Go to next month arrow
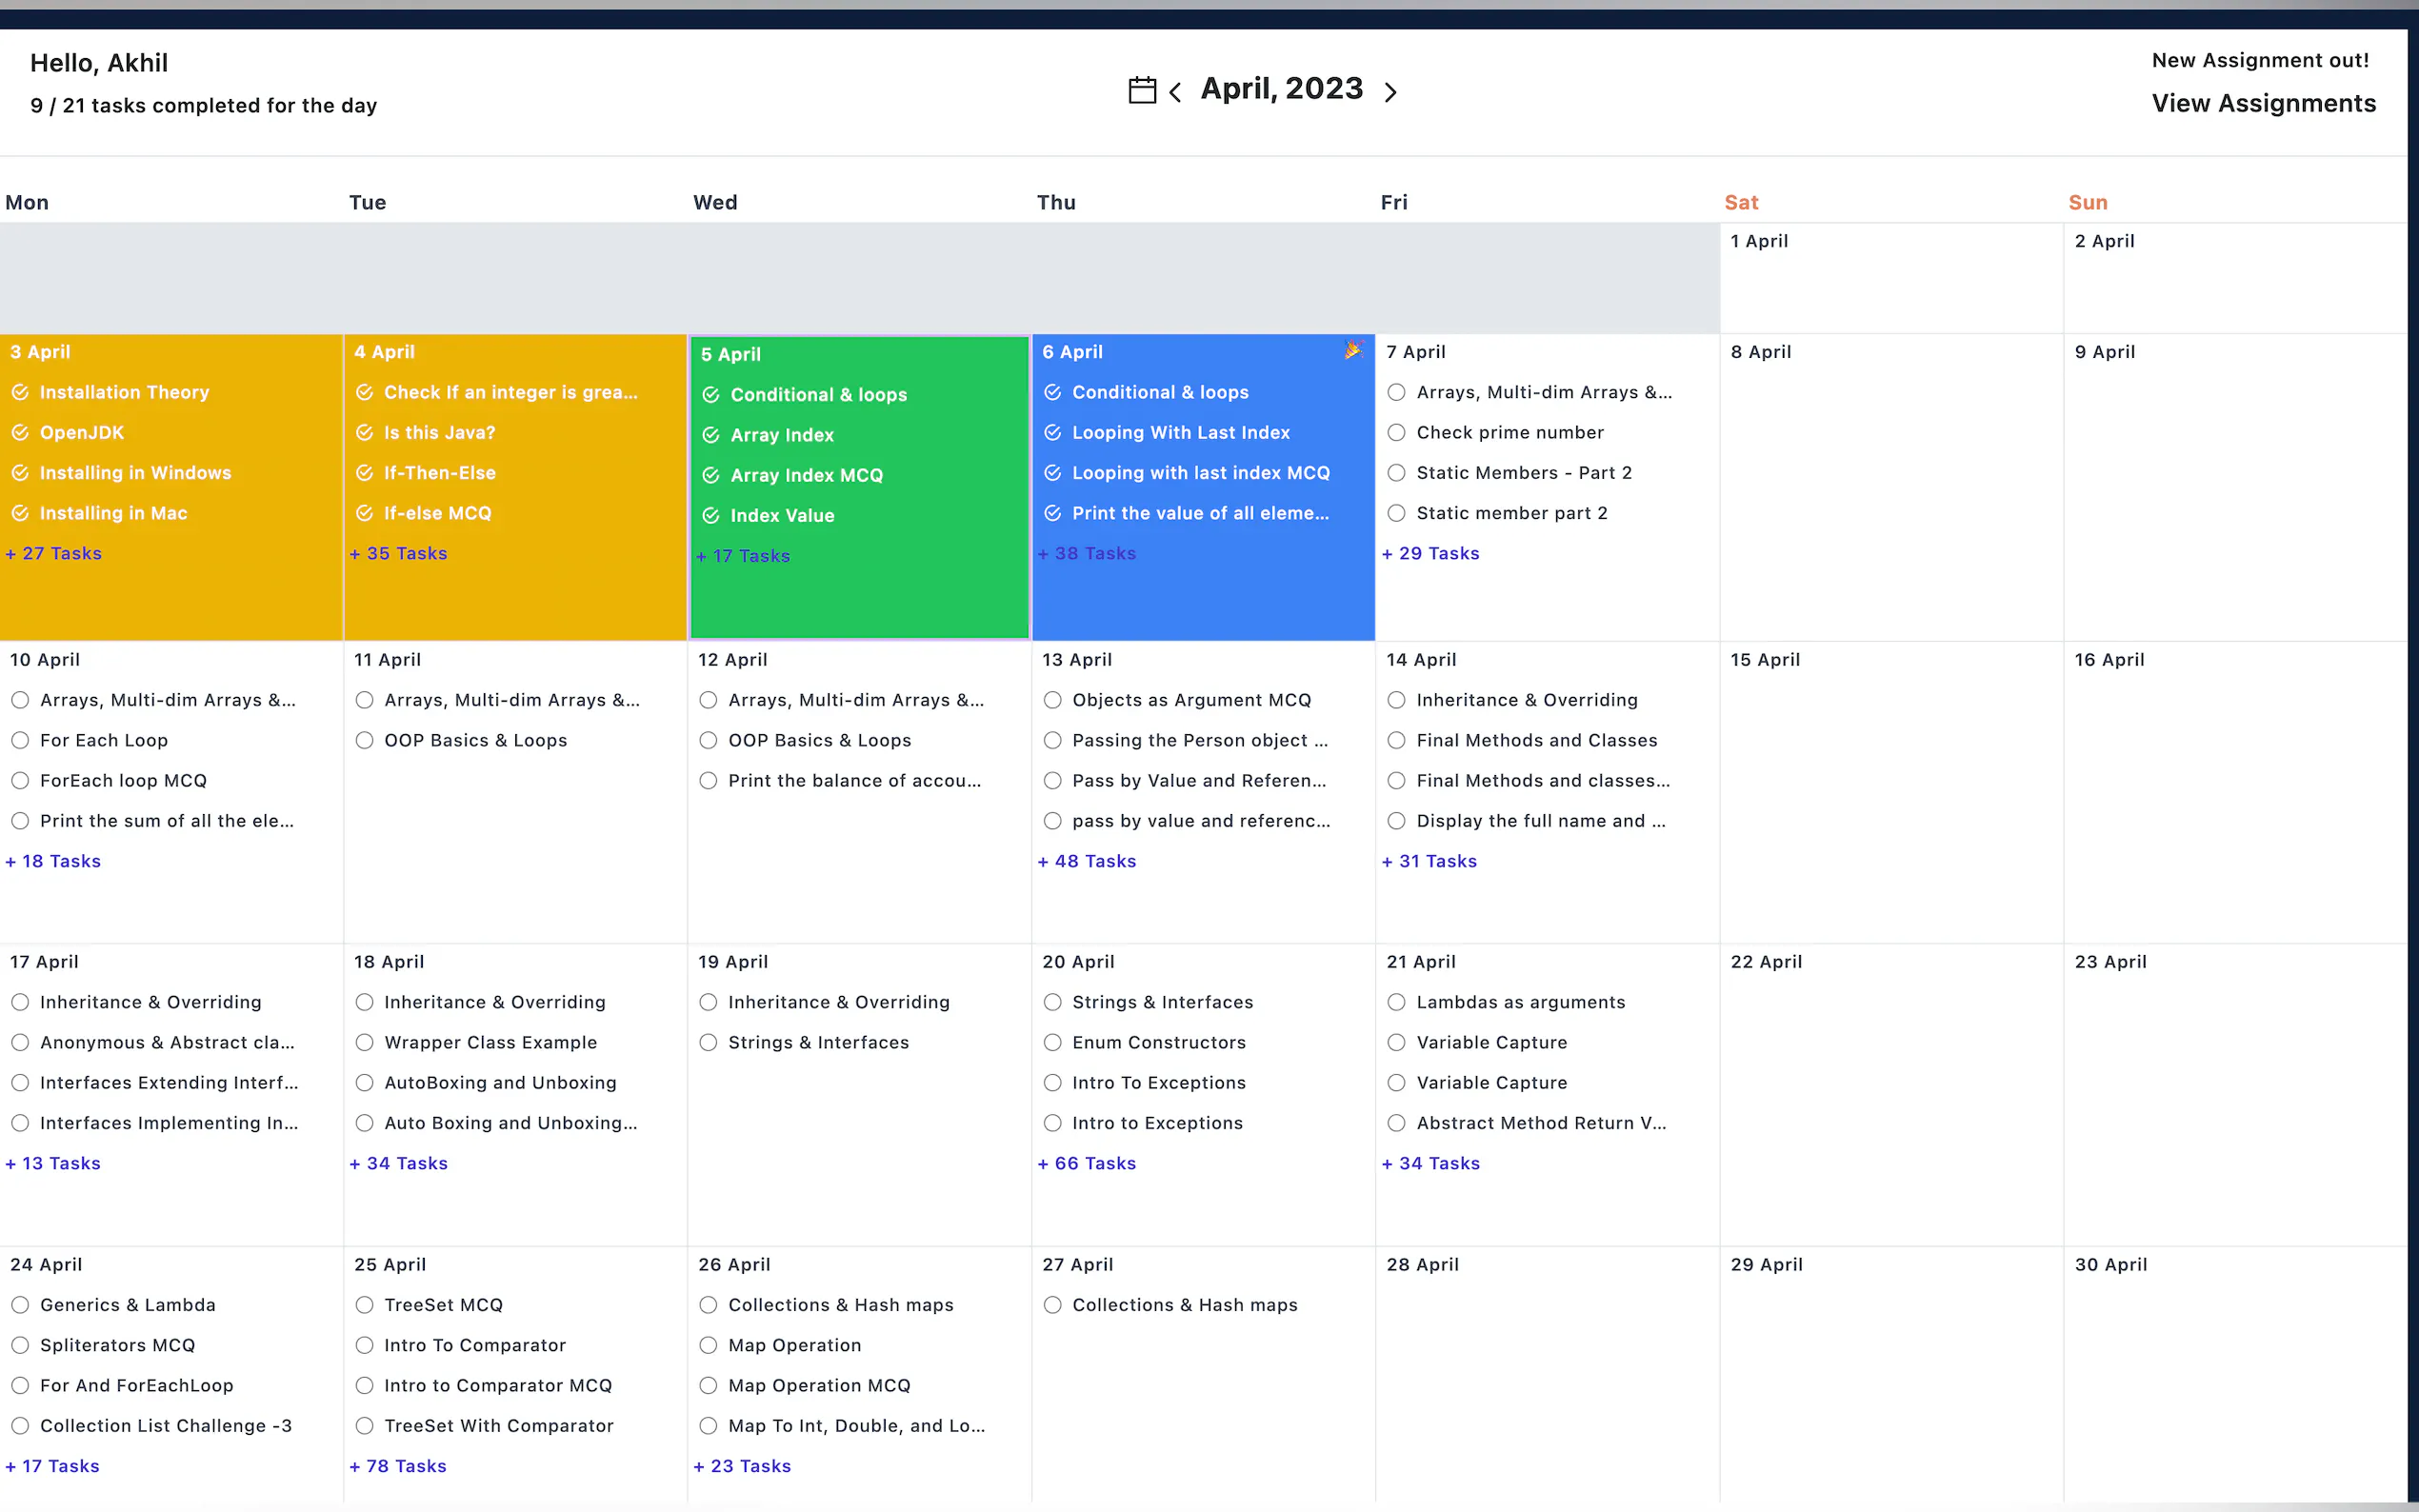 coord(1390,92)
